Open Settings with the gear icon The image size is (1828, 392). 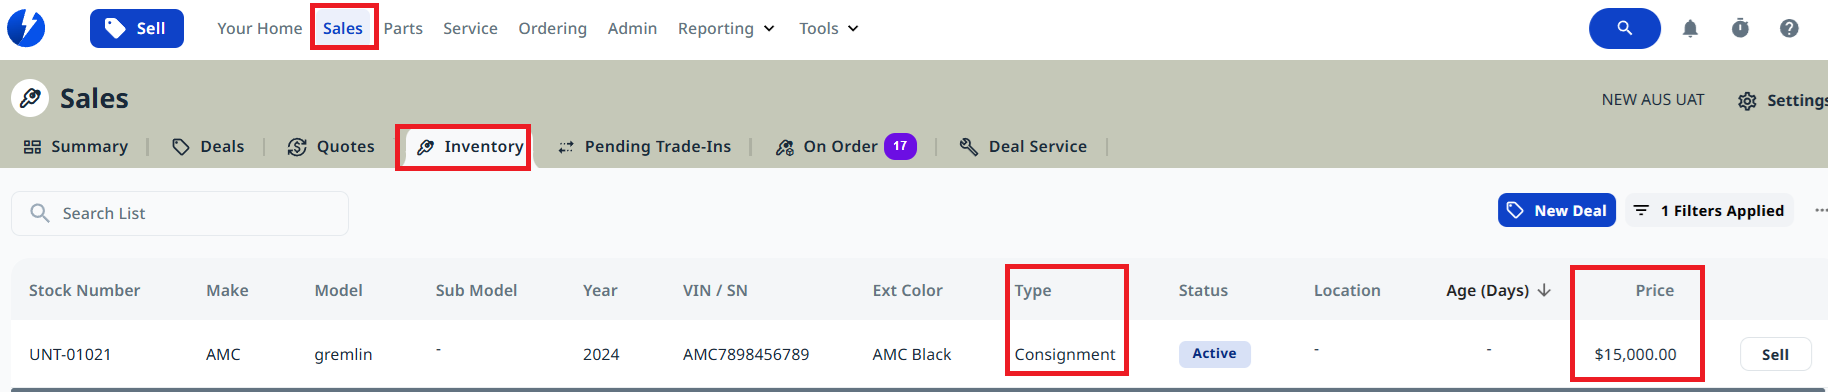pyautogui.click(x=1782, y=101)
